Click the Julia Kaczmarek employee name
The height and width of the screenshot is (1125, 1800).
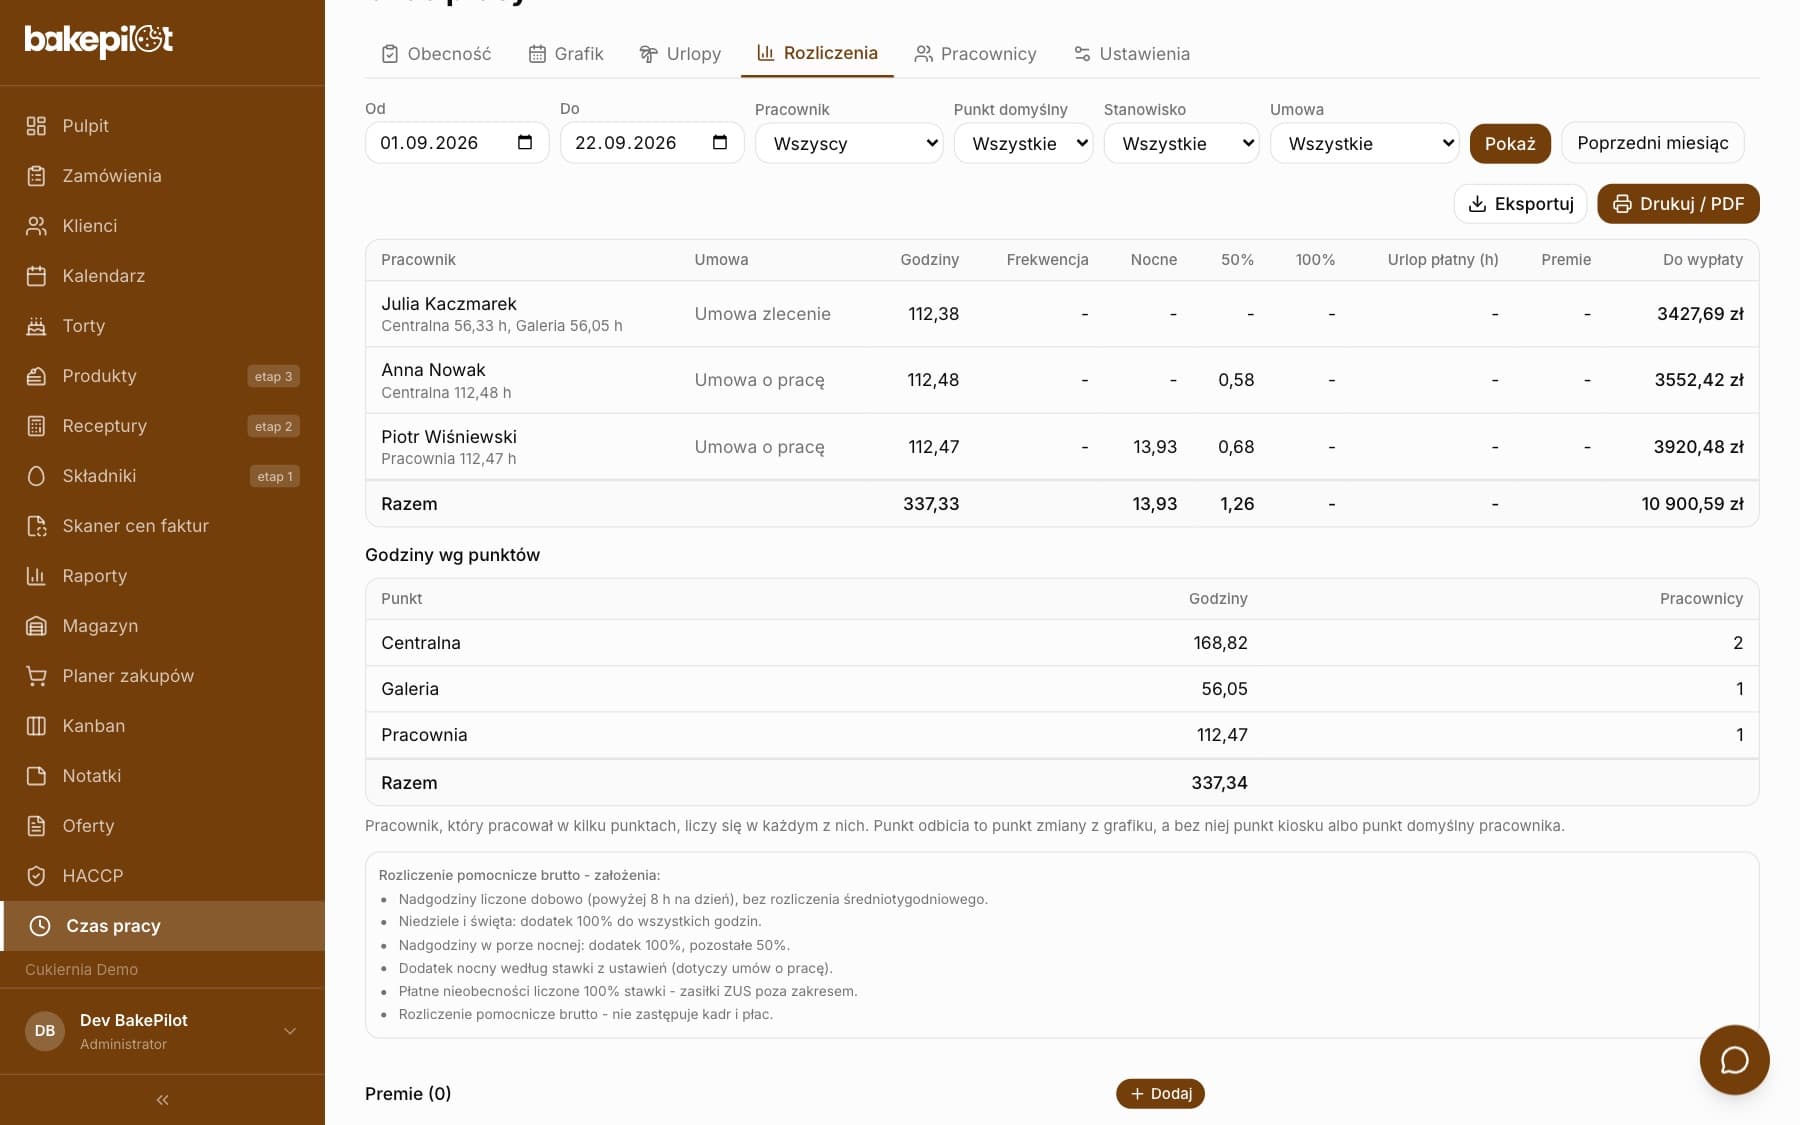[x=449, y=304]
